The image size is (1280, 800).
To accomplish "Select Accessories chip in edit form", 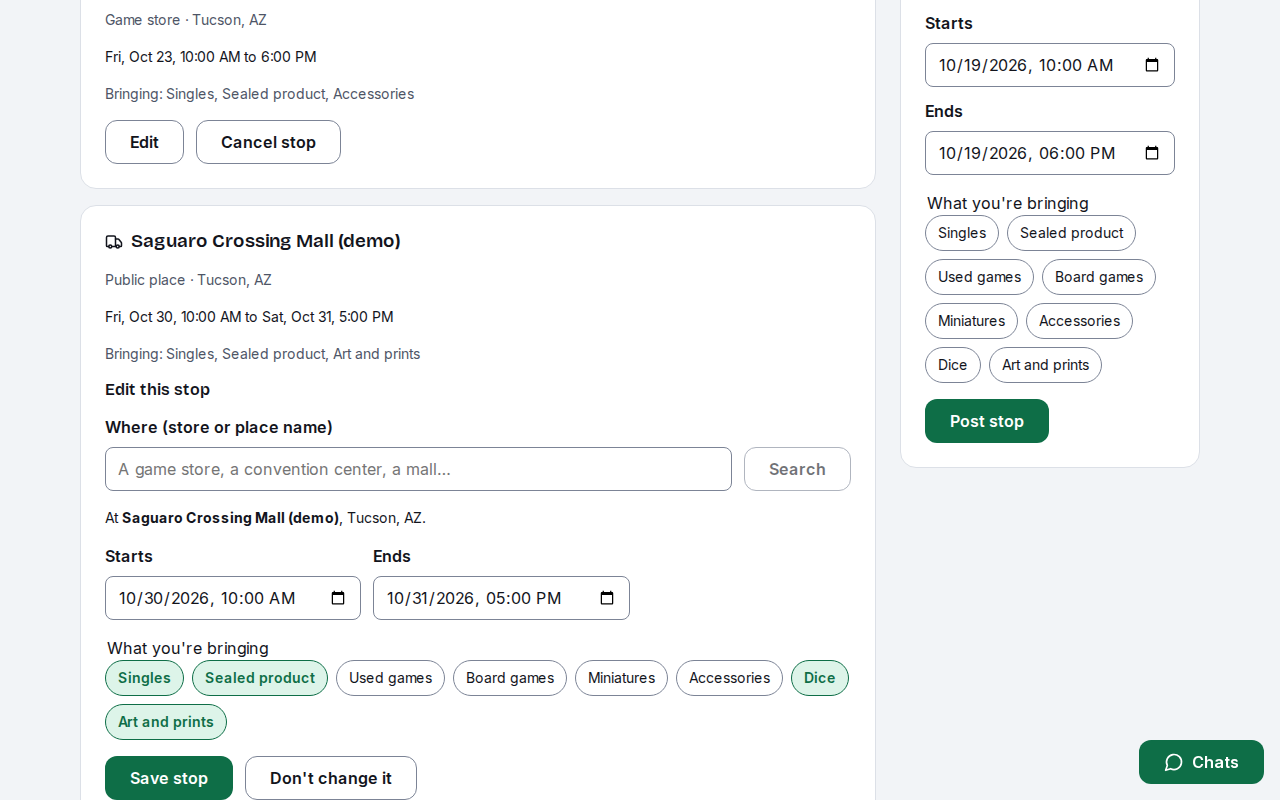I will tap(729, 678).
